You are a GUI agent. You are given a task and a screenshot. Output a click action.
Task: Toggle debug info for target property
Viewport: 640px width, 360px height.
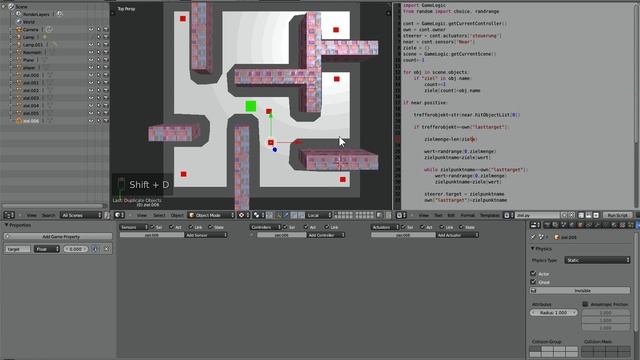pyautogui.click(x=95, y=249)
